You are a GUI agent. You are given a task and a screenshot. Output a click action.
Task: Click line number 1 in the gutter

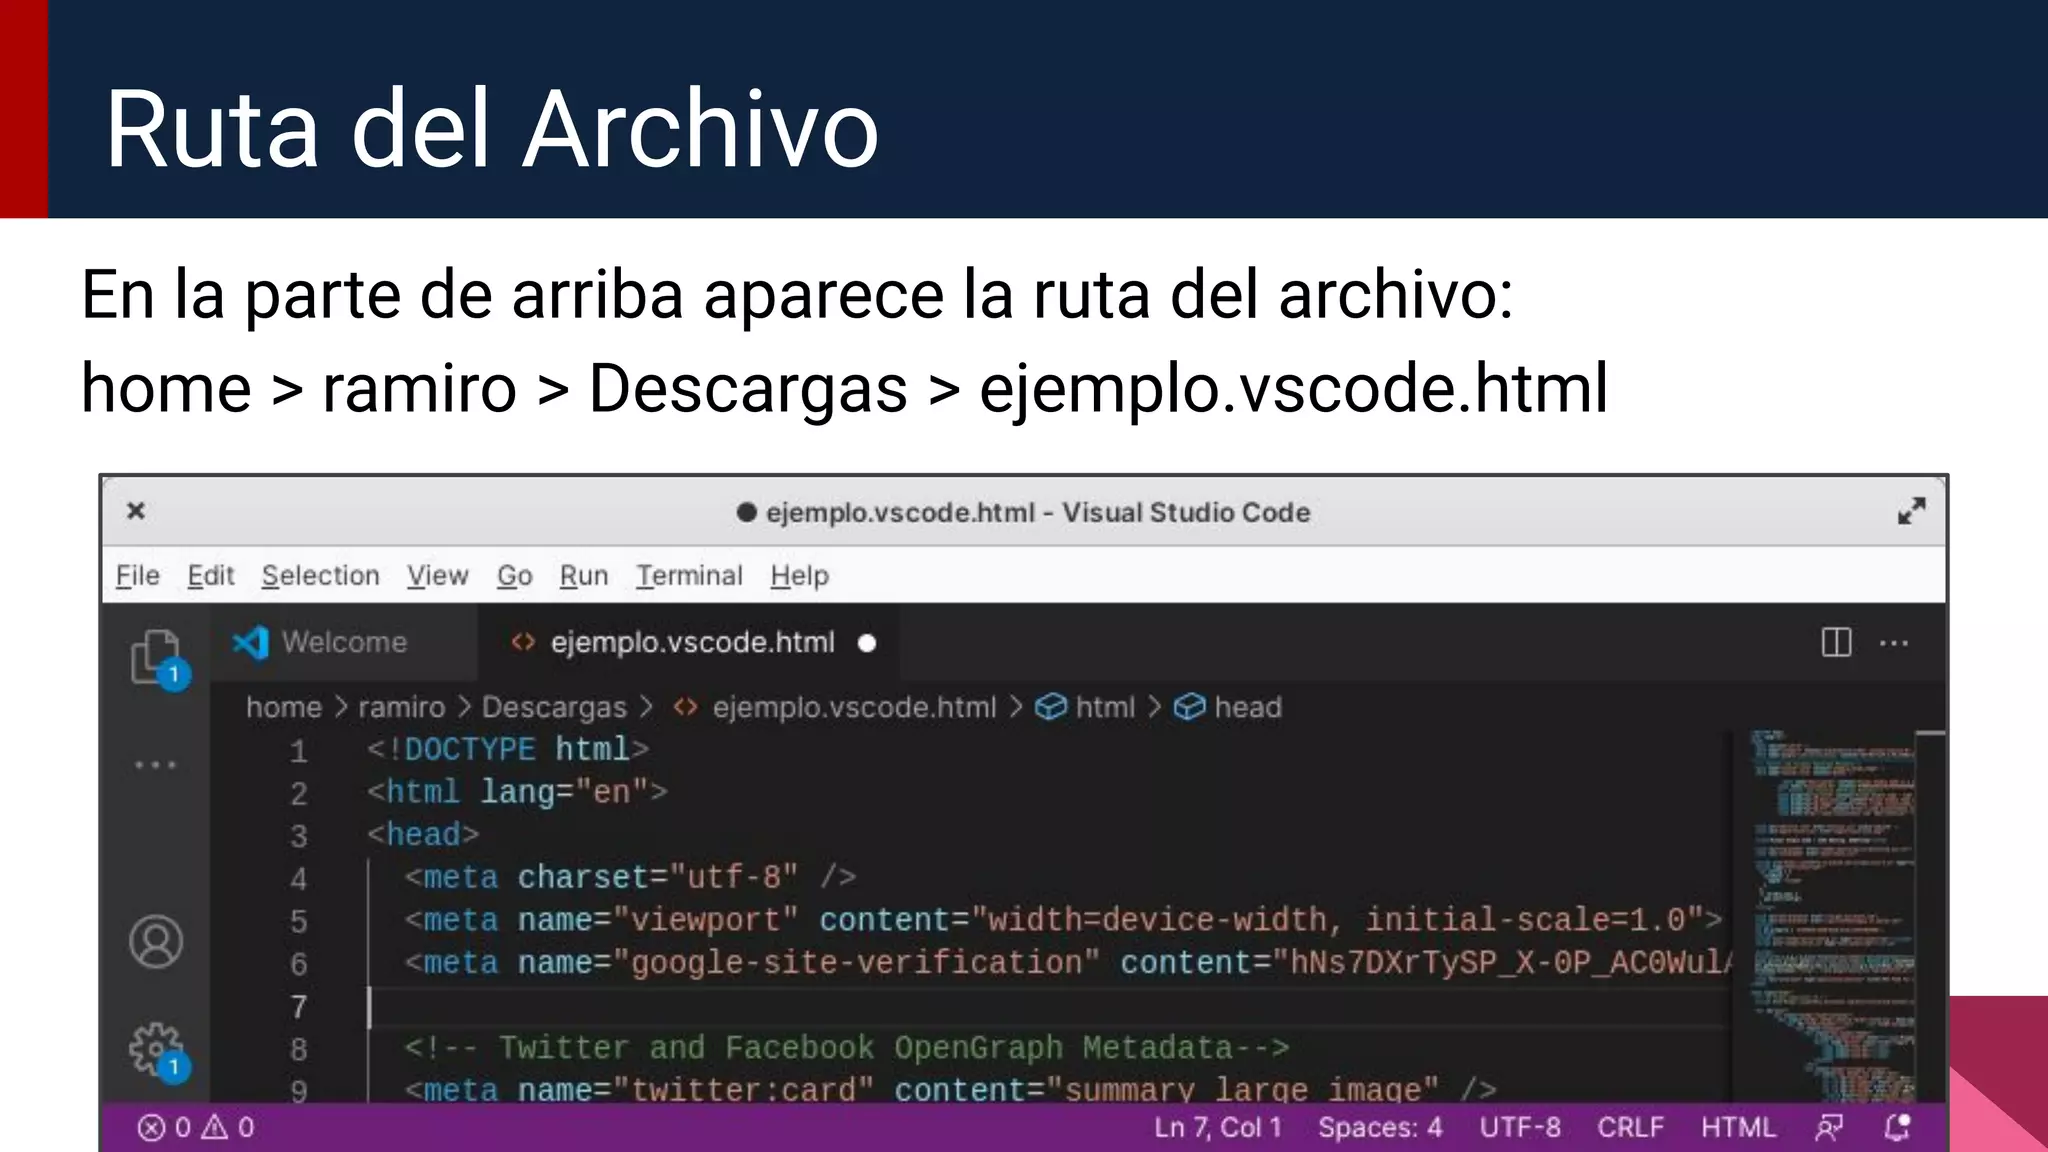(x=298, y=751)
